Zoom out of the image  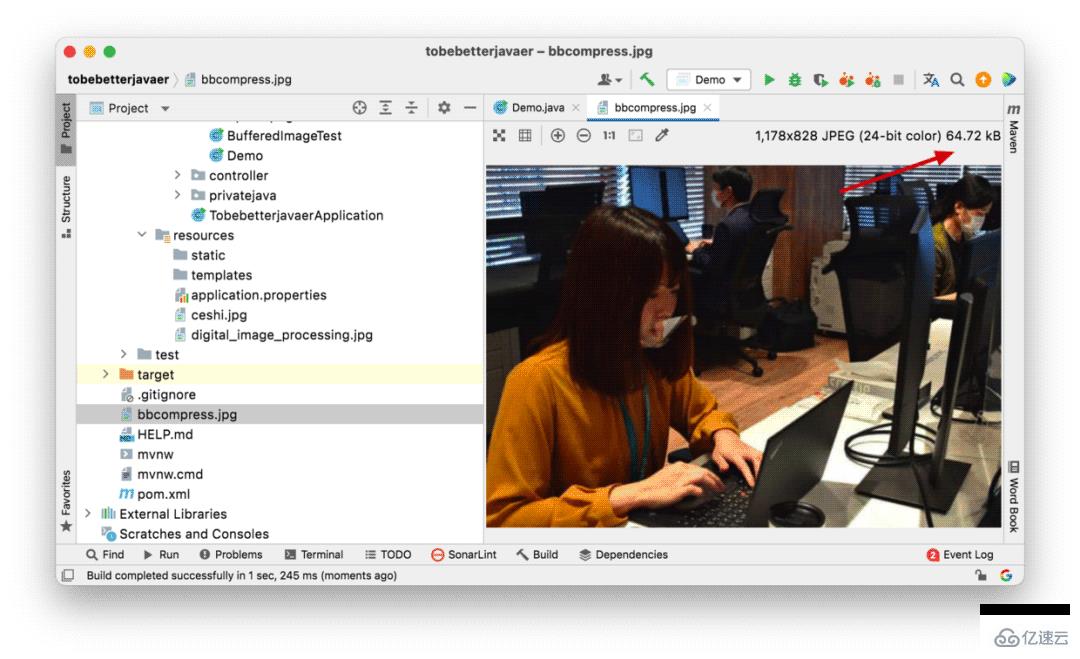583,136
